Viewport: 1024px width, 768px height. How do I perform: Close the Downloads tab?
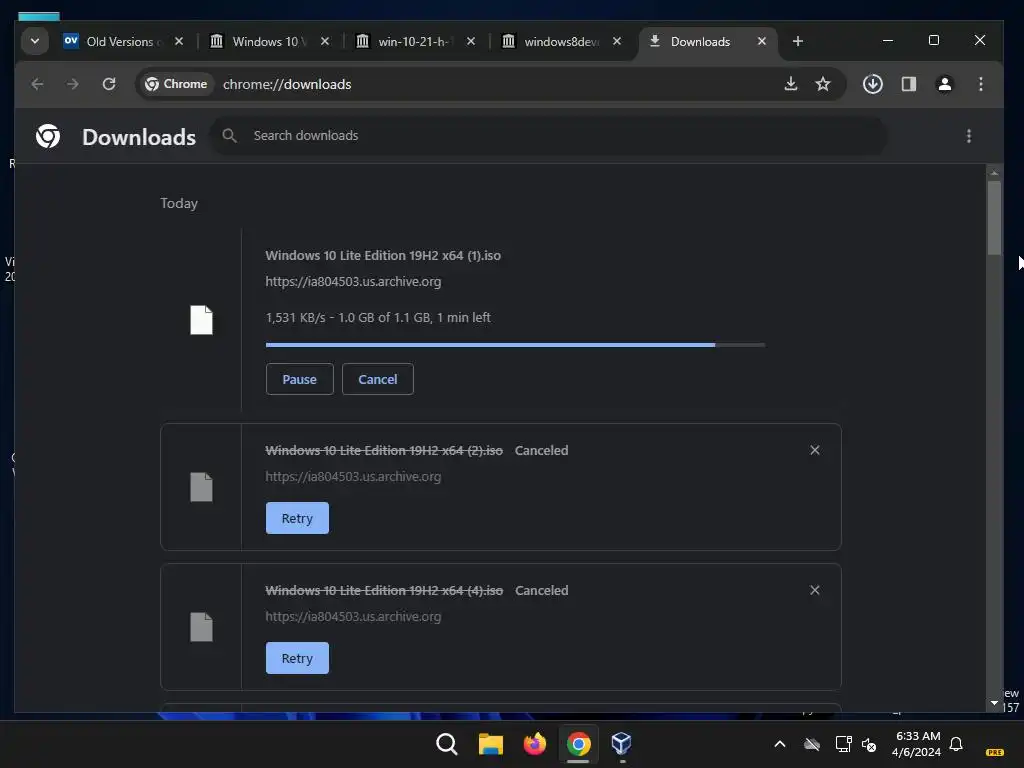coord(761,41)
